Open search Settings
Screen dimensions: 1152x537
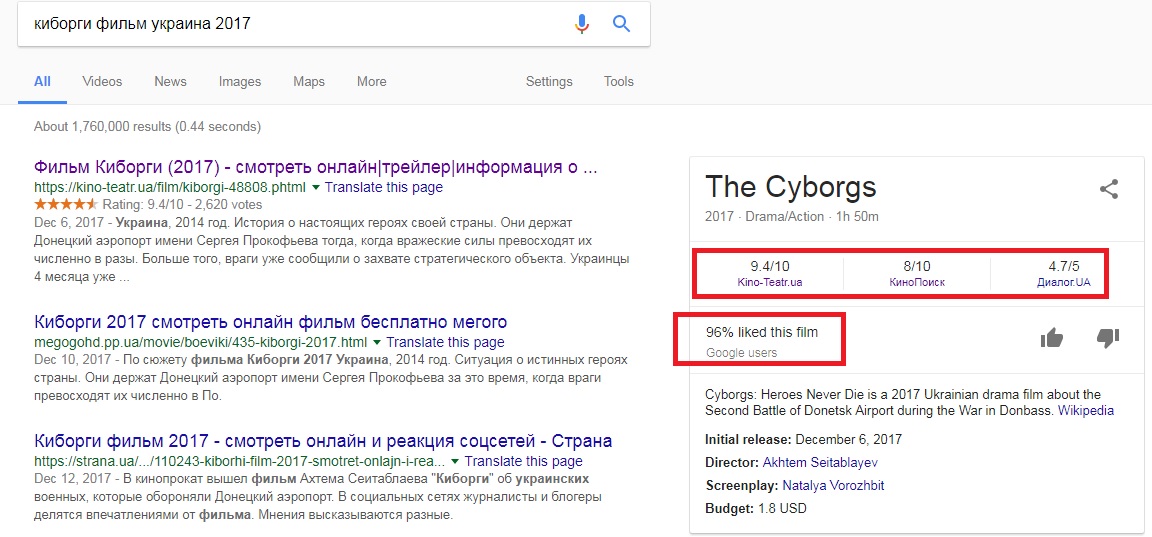[x=549, y=82]
